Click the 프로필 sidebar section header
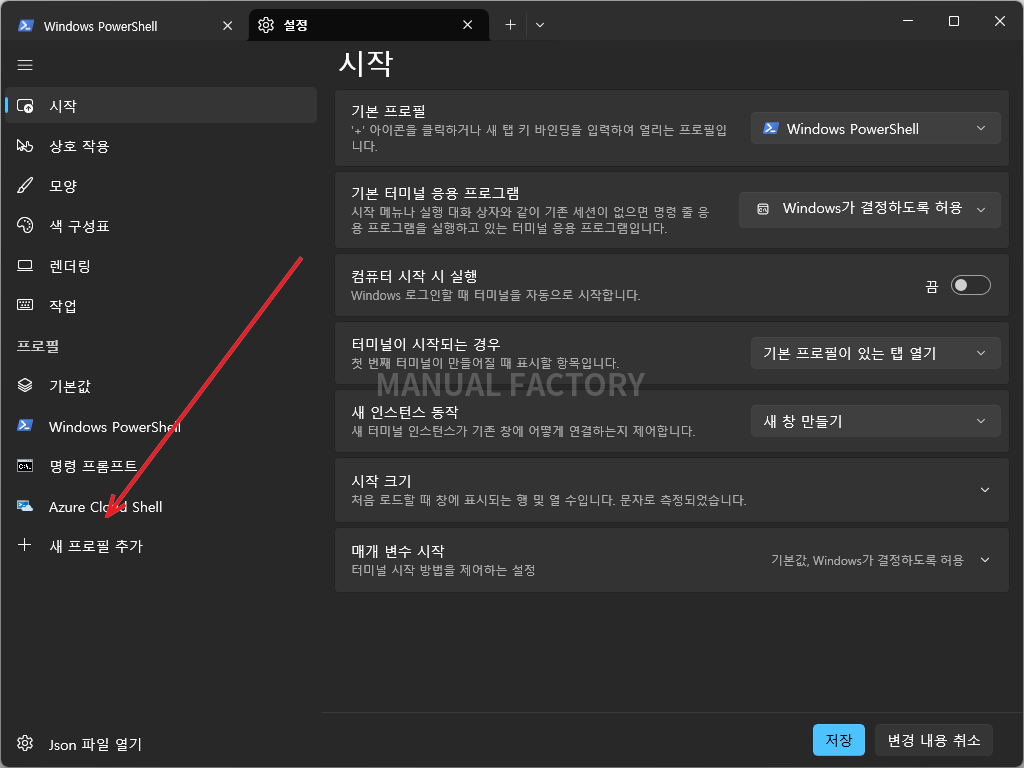The width and height of the screenshot is (1024, 768). 38,346
